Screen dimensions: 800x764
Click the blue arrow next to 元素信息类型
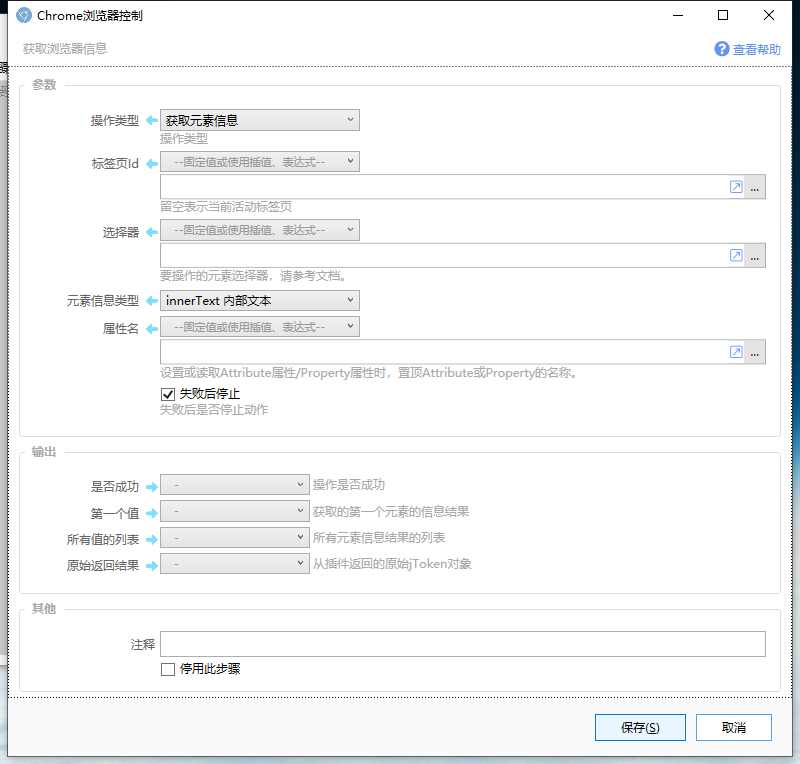[152, 301]
